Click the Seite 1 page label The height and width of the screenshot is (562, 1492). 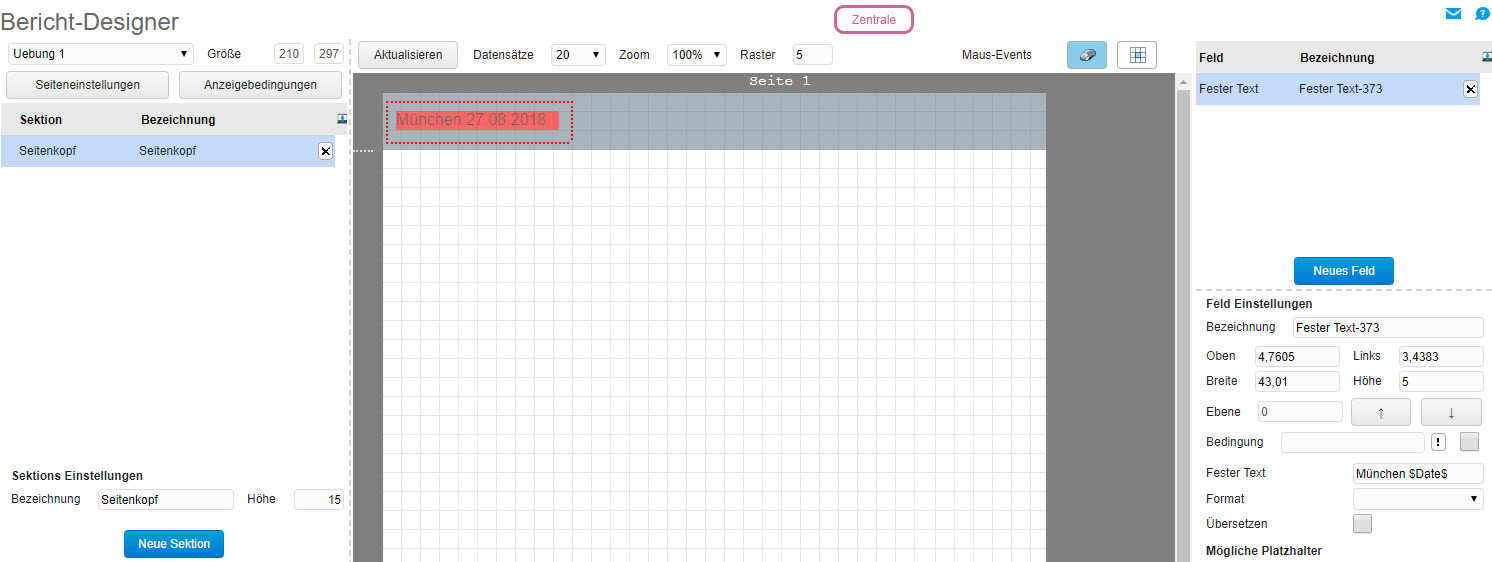coord(780,81)
